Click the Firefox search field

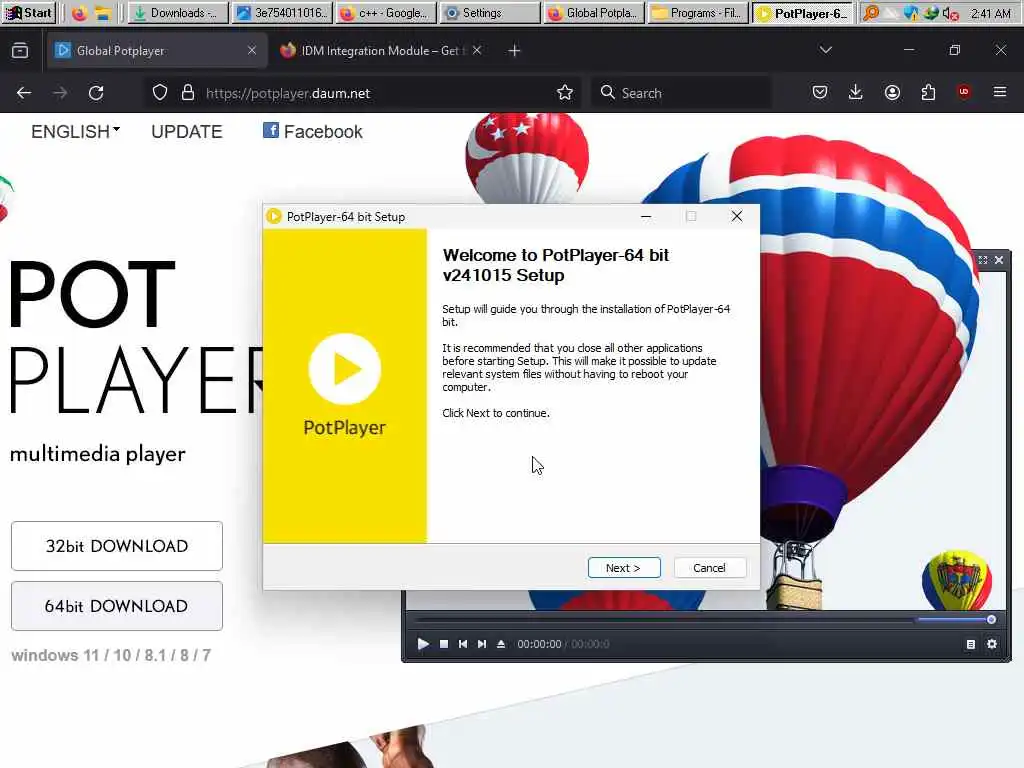point(680,93)
